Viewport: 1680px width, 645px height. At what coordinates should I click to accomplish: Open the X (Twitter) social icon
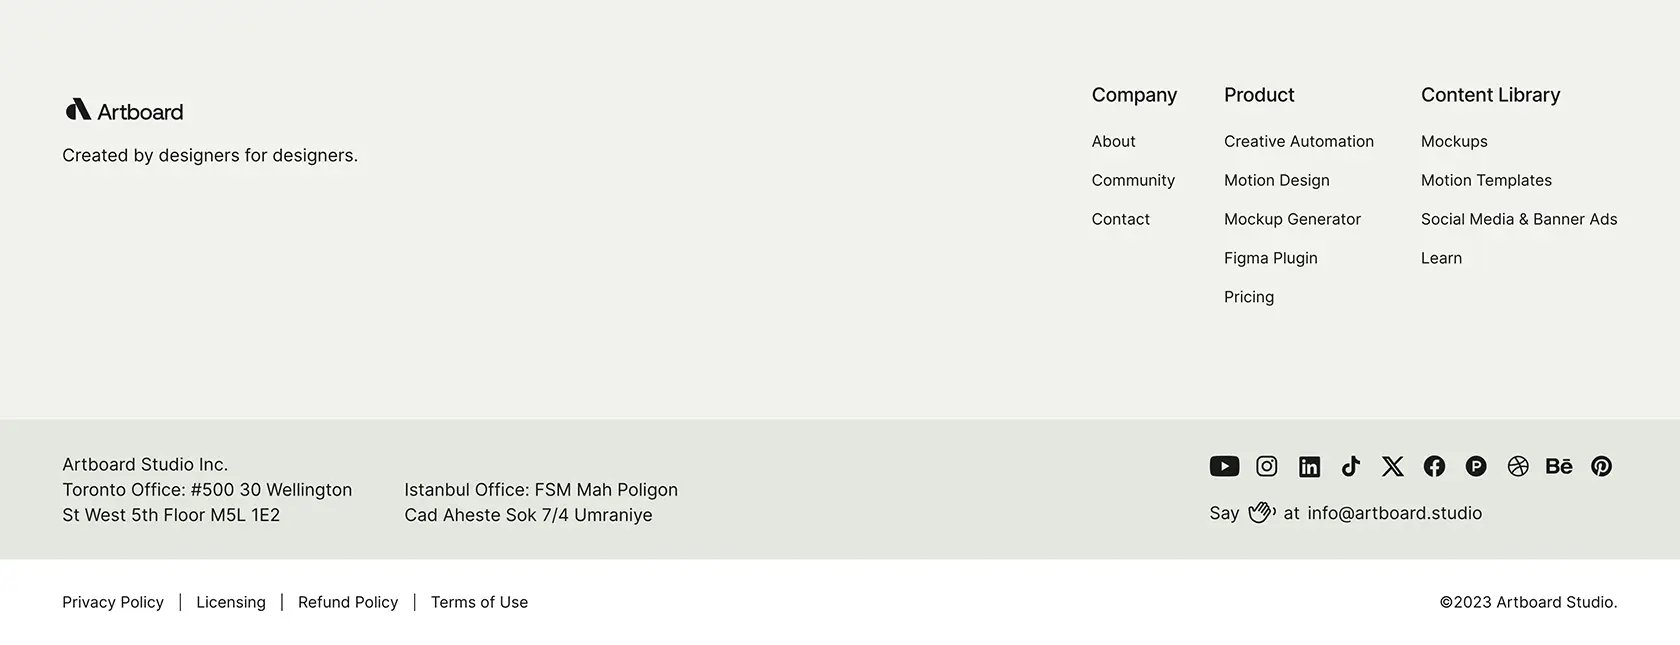[1393, 466]
